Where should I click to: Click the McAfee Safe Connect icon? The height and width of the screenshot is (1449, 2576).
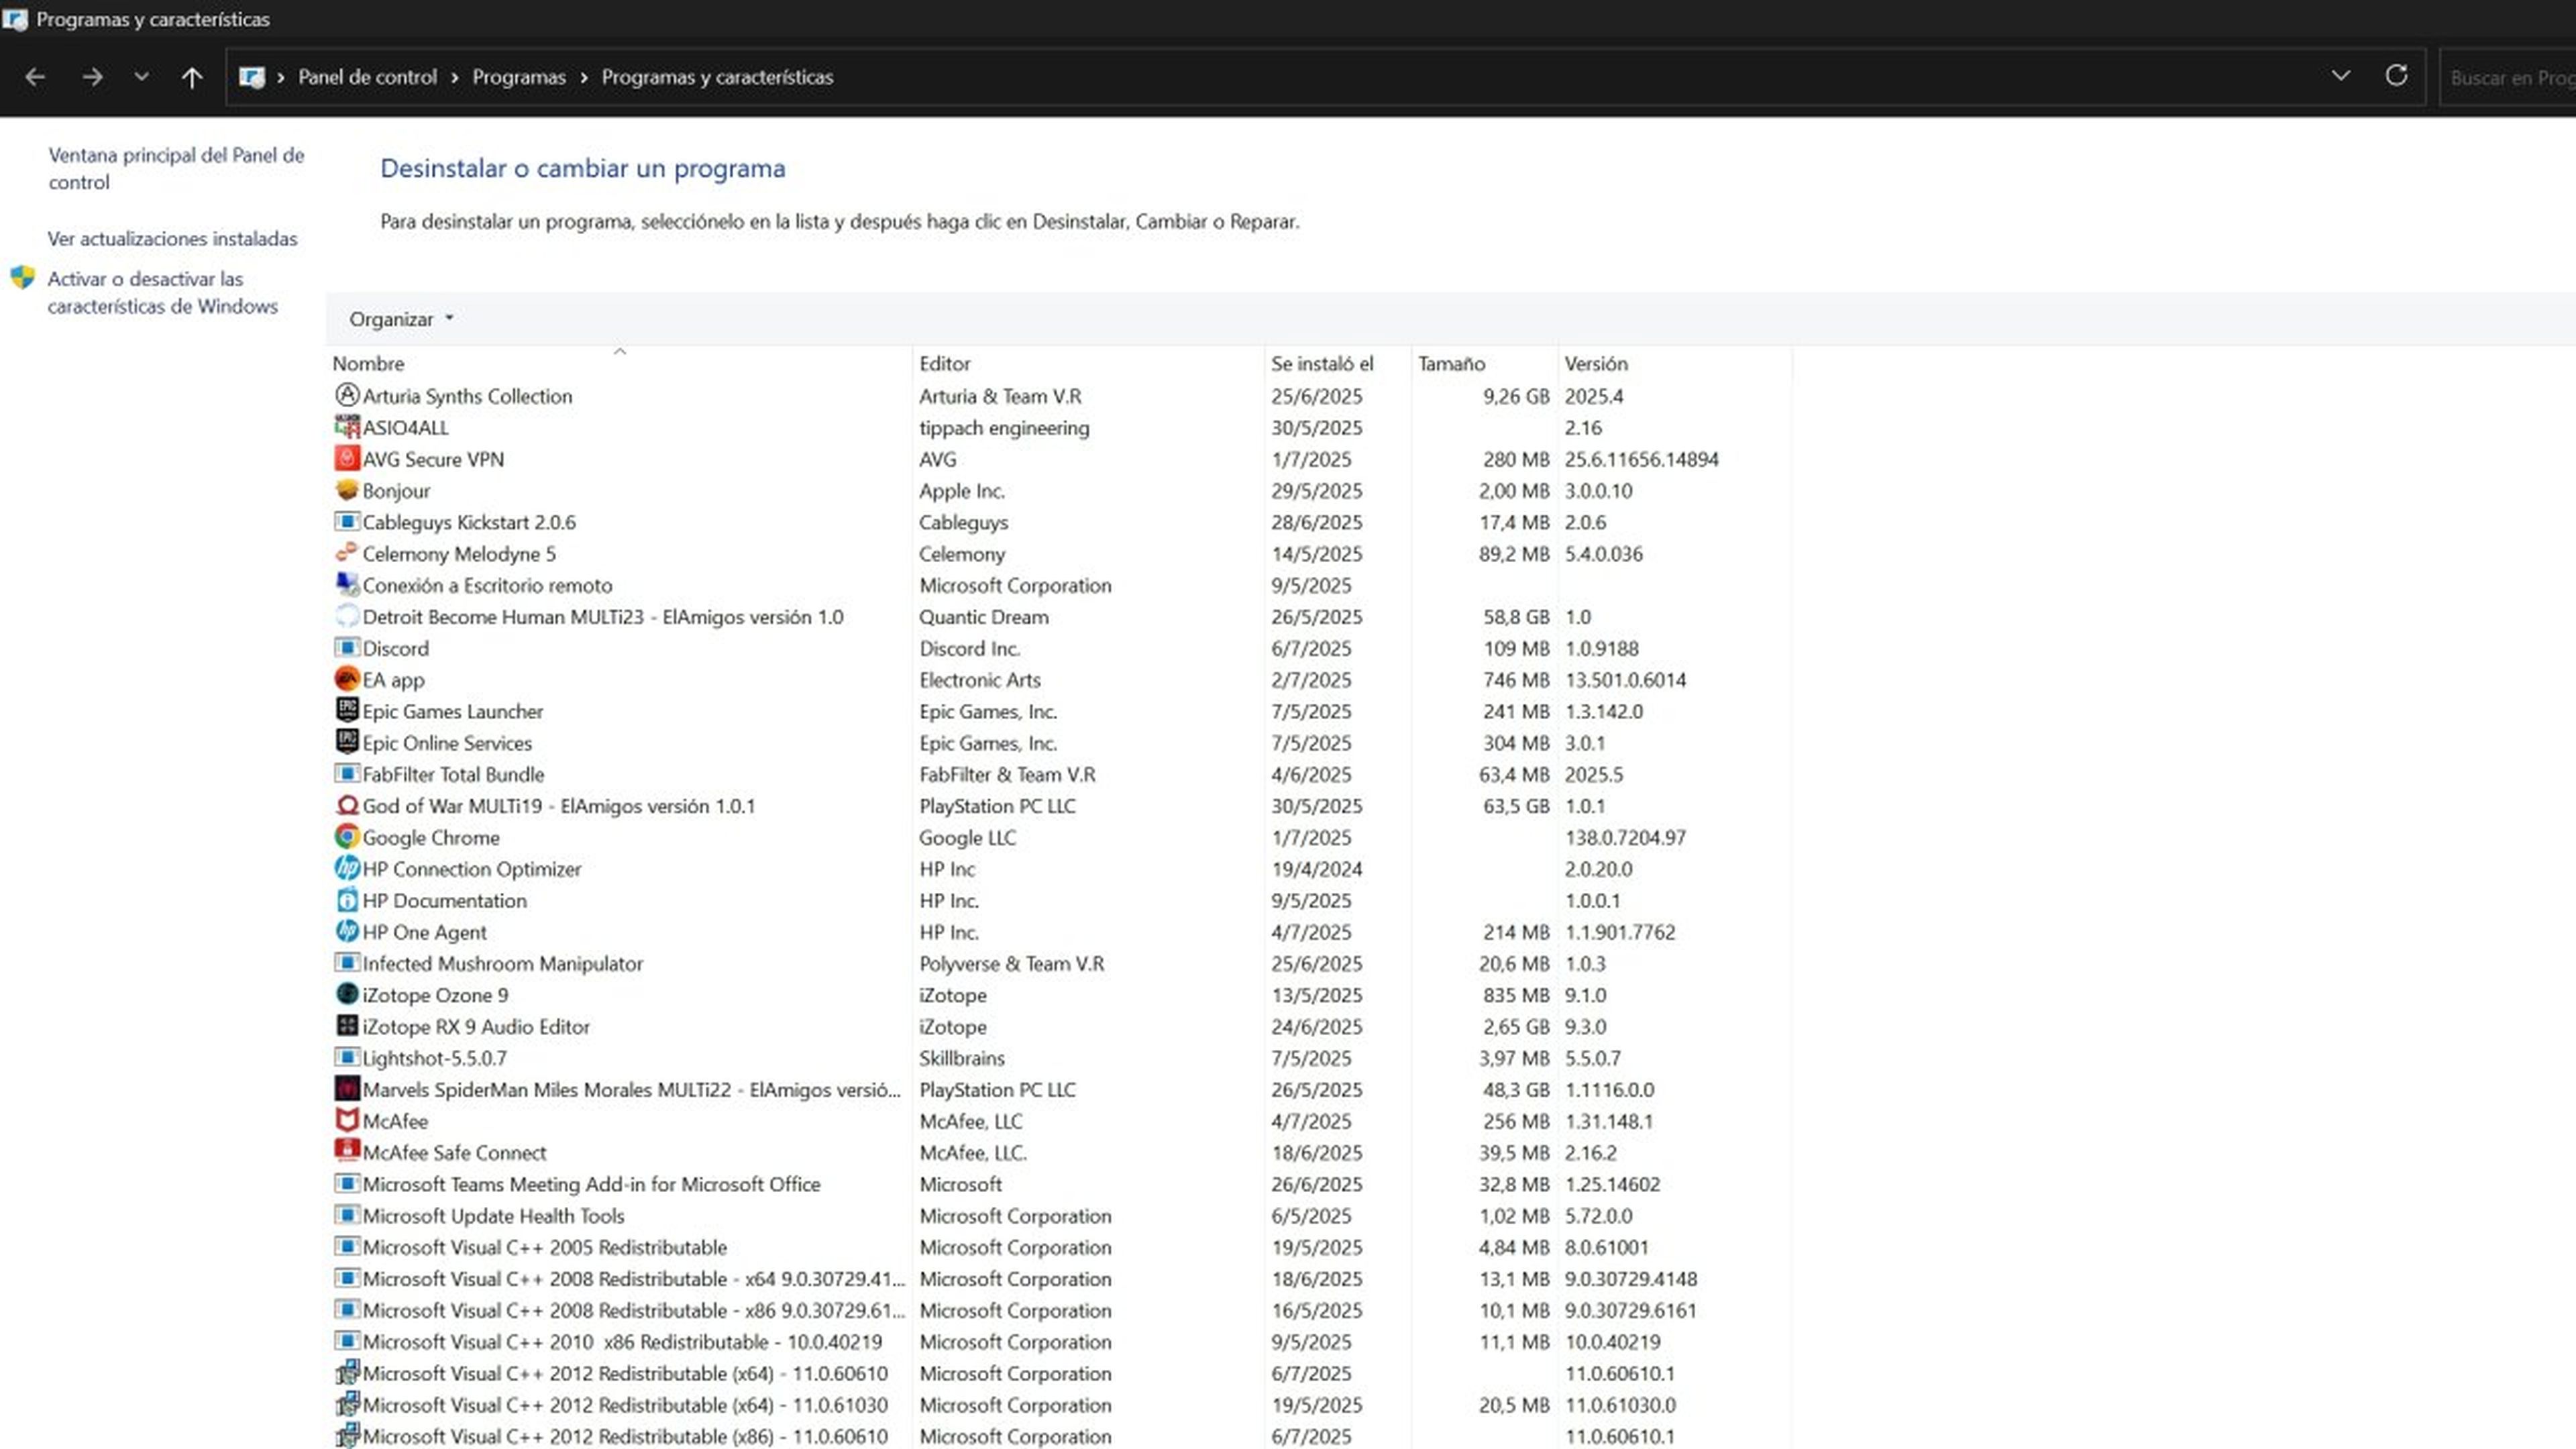tap(346, 1151)
